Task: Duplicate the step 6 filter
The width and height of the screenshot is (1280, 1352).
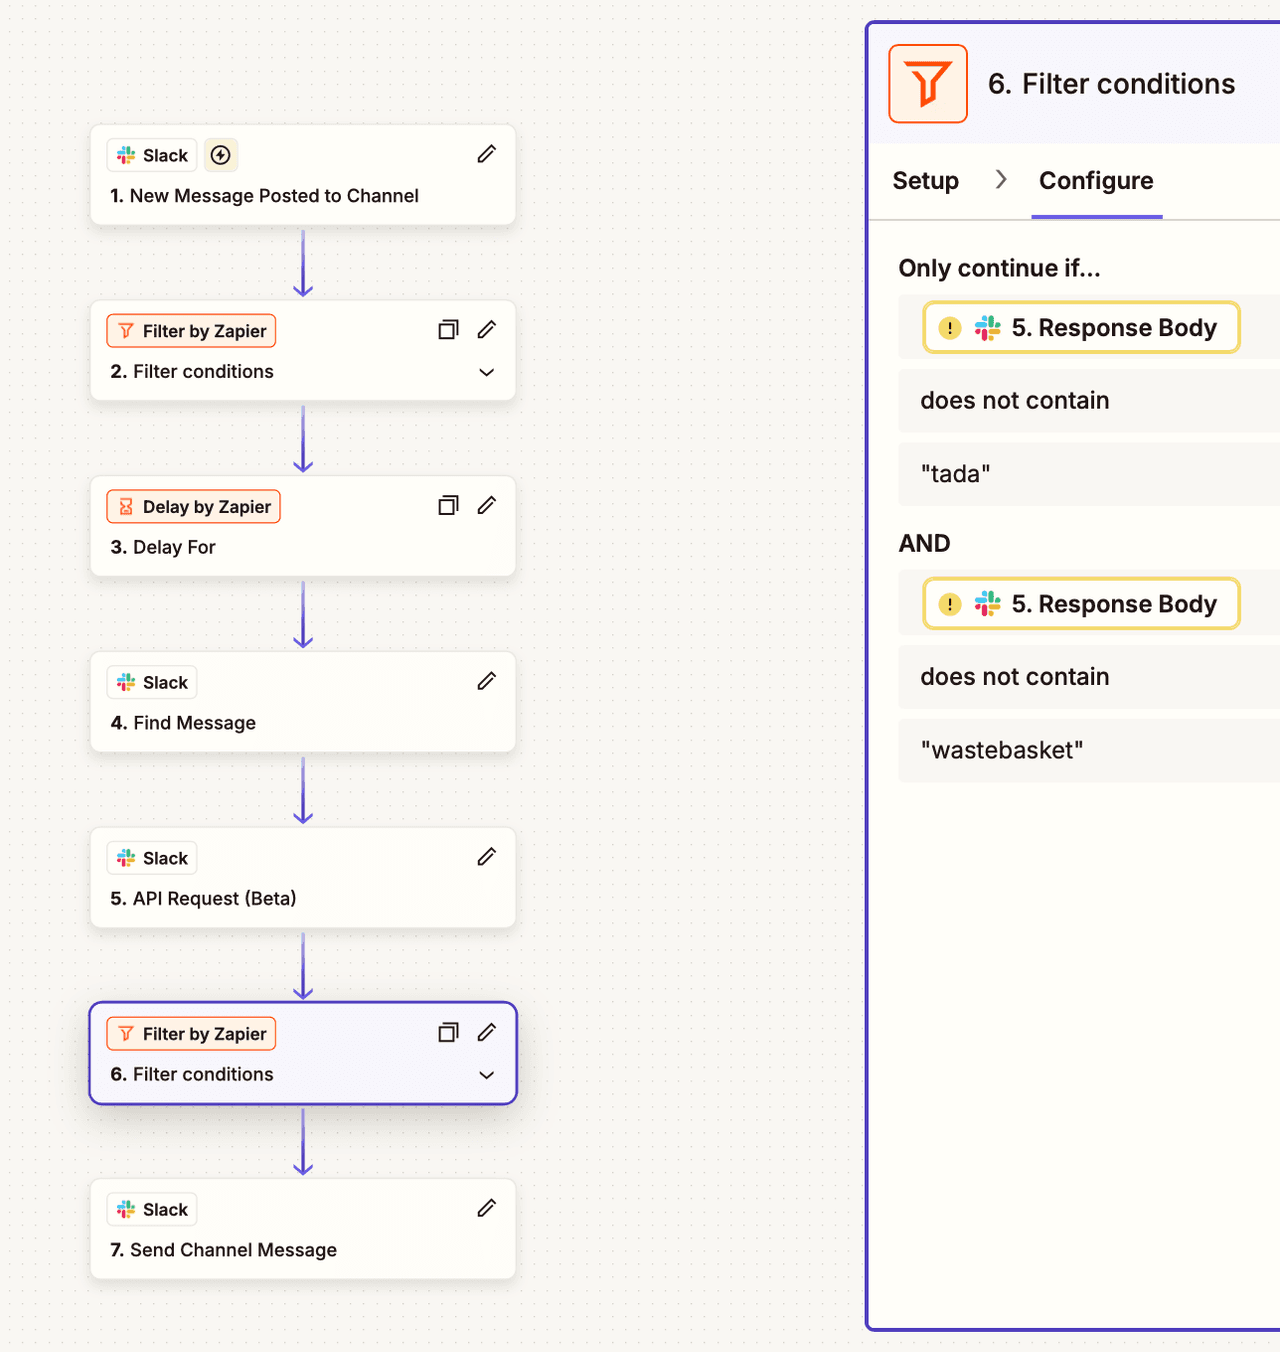Action: point(448,1033)
